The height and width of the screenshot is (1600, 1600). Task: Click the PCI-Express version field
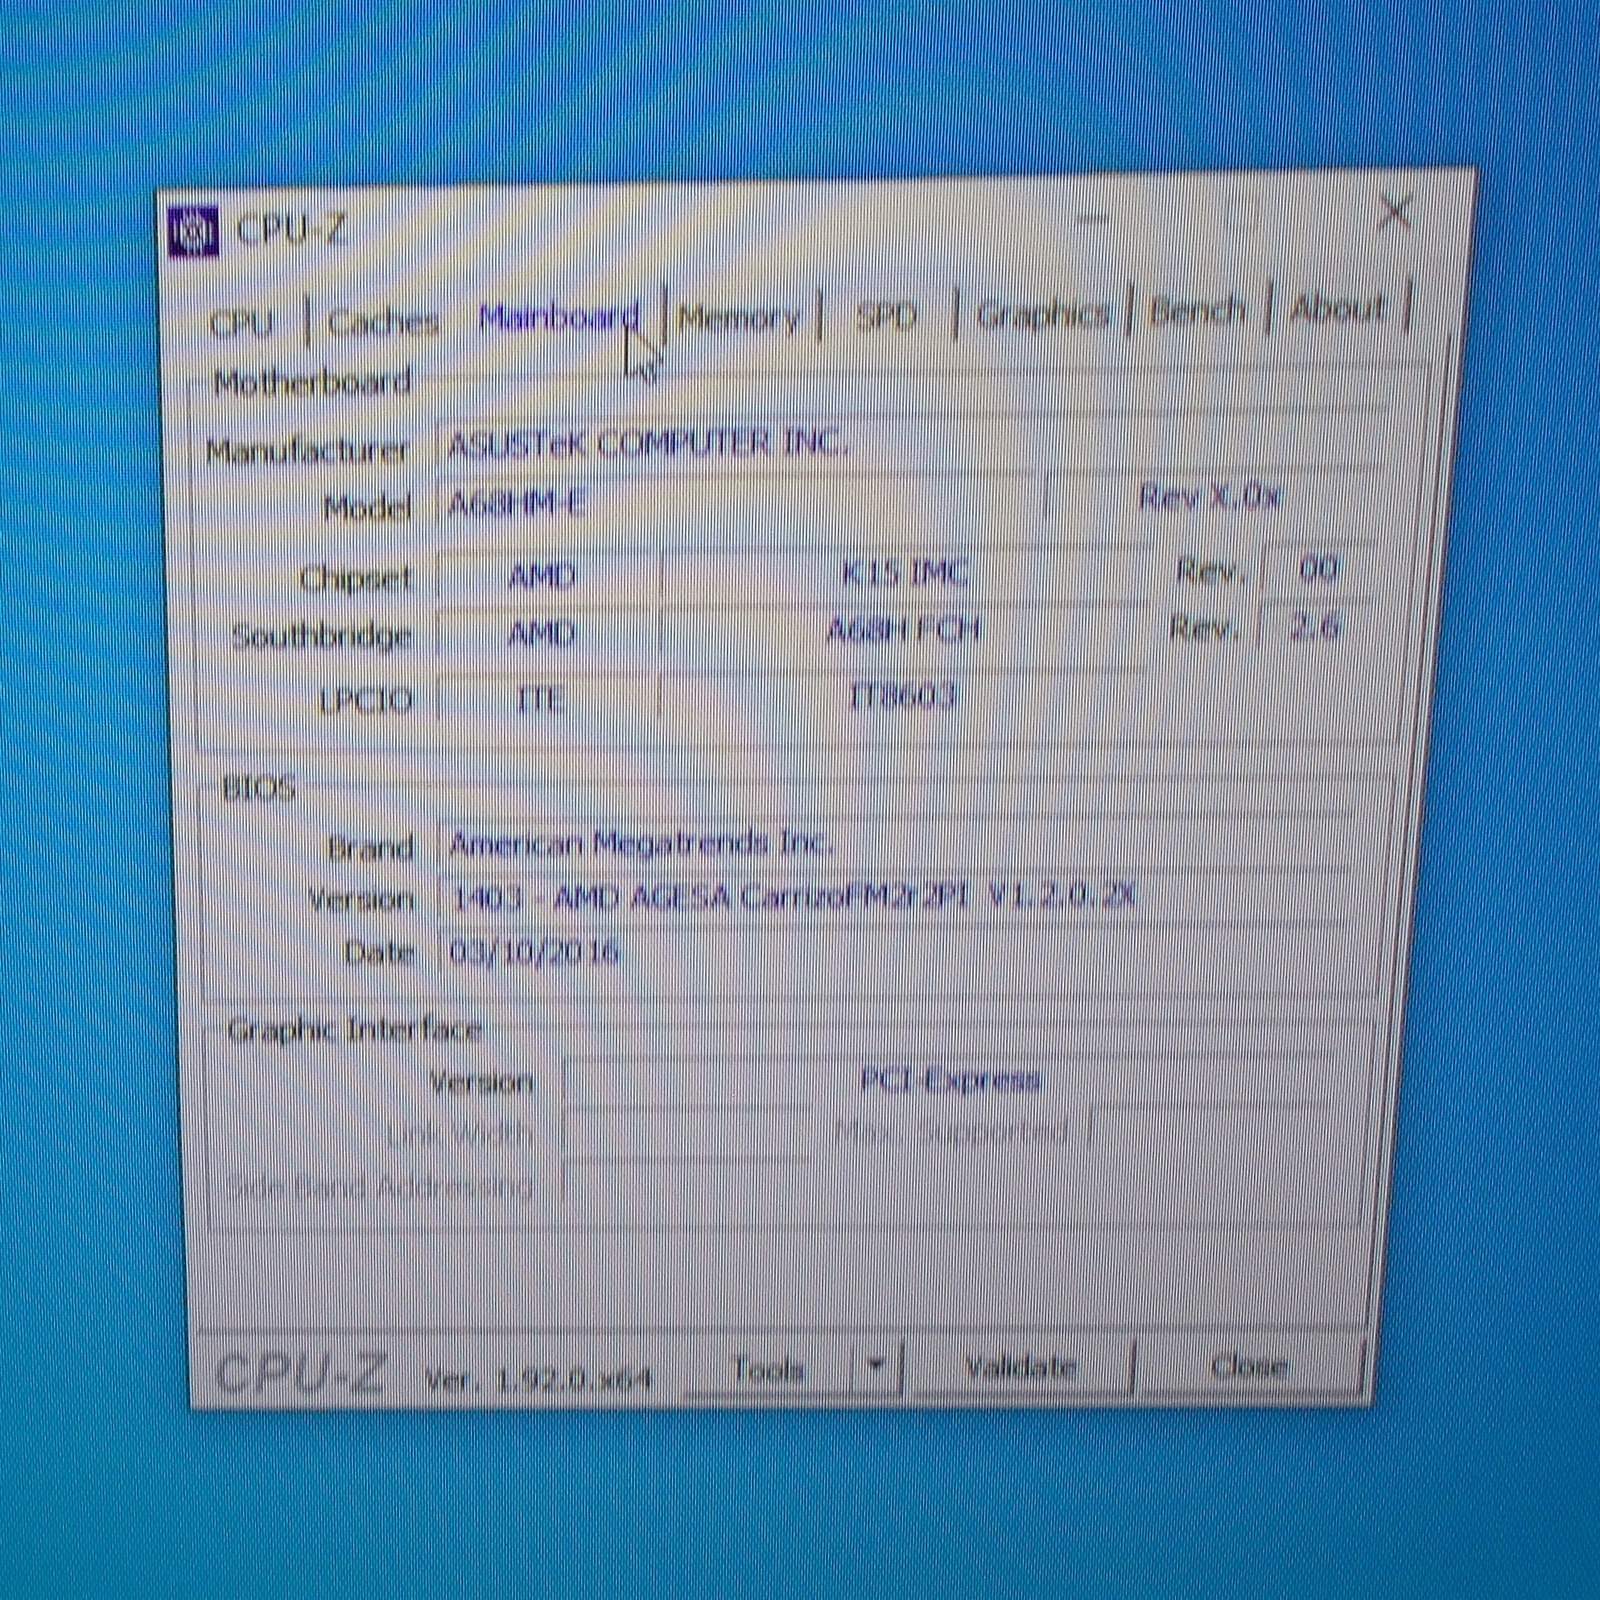pos(950,1080)
